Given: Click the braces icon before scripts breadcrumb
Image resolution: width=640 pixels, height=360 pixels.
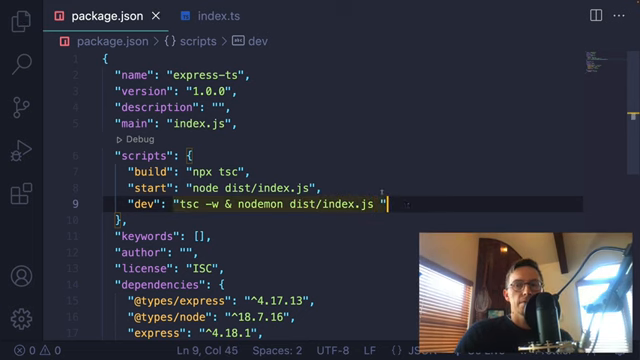Looking at the screenshot, I should 170,41.
